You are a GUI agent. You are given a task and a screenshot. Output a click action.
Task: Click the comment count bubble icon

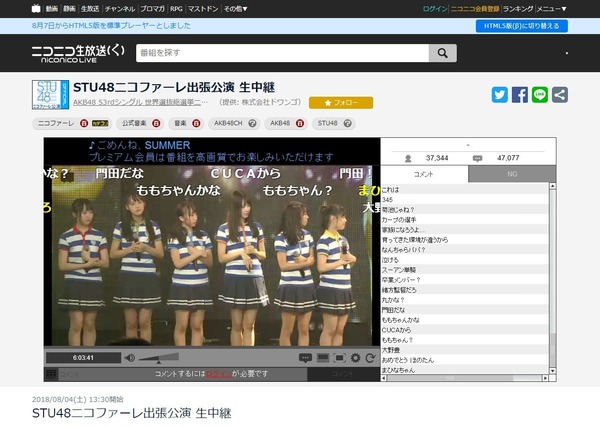pyautogui.click(x=477, y=158)
